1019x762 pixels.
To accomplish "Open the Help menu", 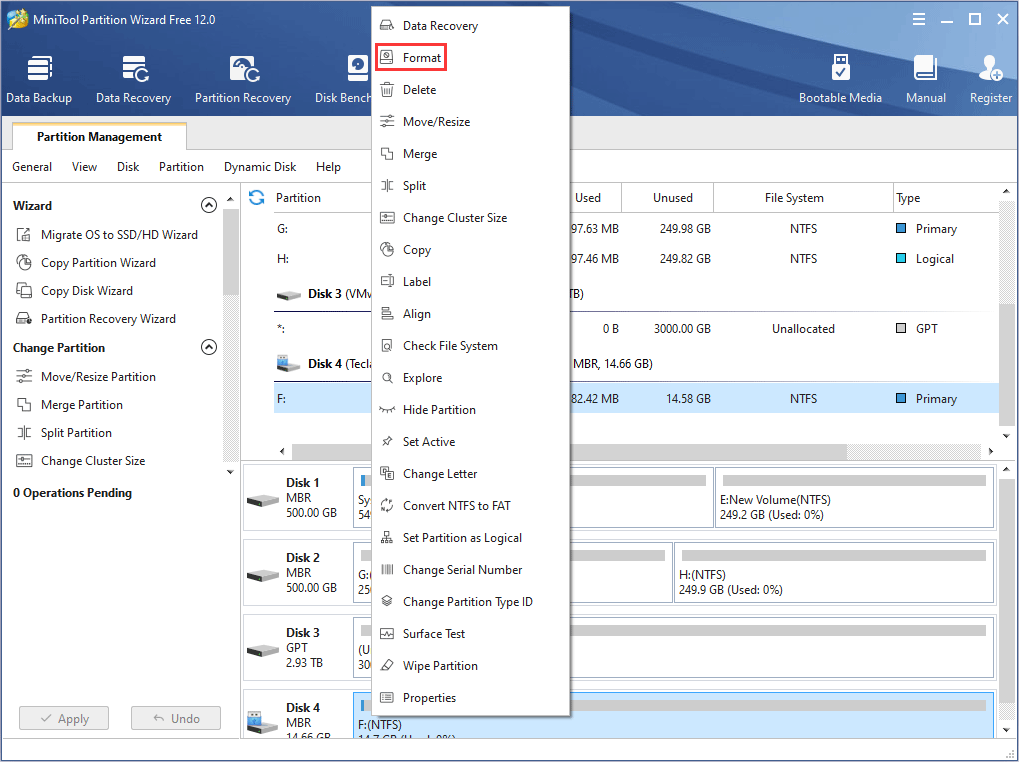I will pyautogui.click(x=328, y=167).
